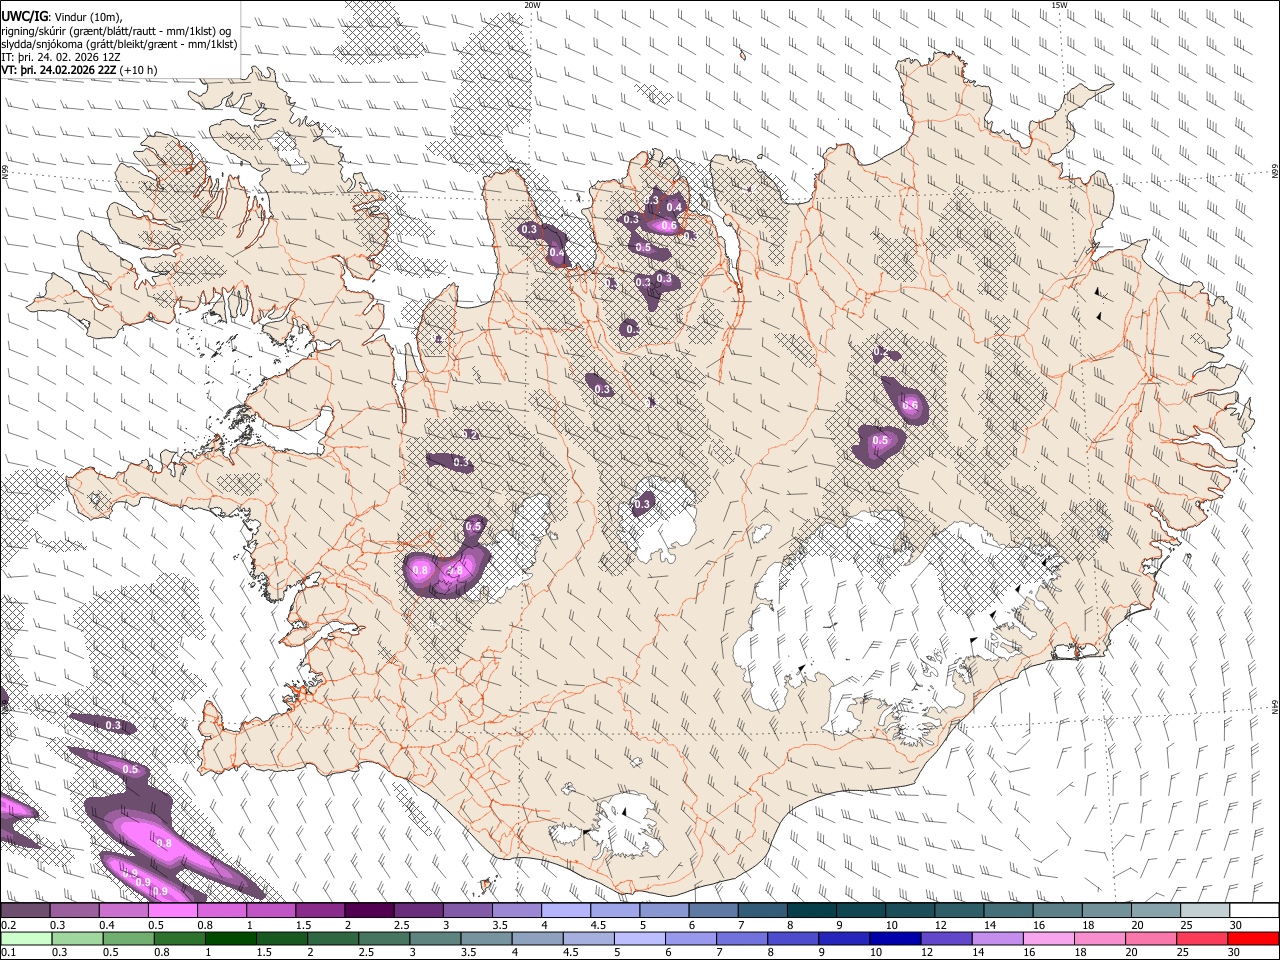
Task: Click the top-row legend swatch between 0.3 and 0.4
Action: tap(74, 911)
